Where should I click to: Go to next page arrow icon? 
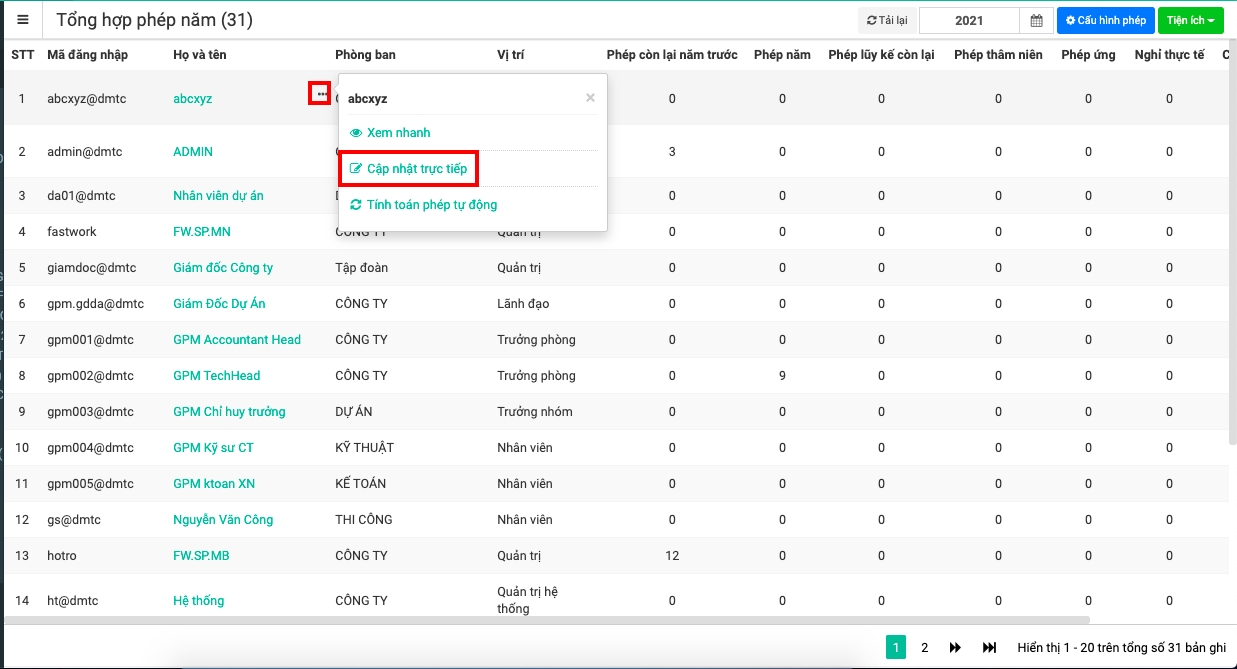point(955,648)
